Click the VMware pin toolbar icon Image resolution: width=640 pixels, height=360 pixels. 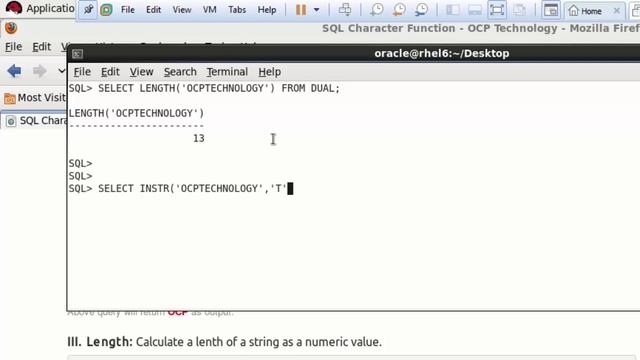coord(88,9)
